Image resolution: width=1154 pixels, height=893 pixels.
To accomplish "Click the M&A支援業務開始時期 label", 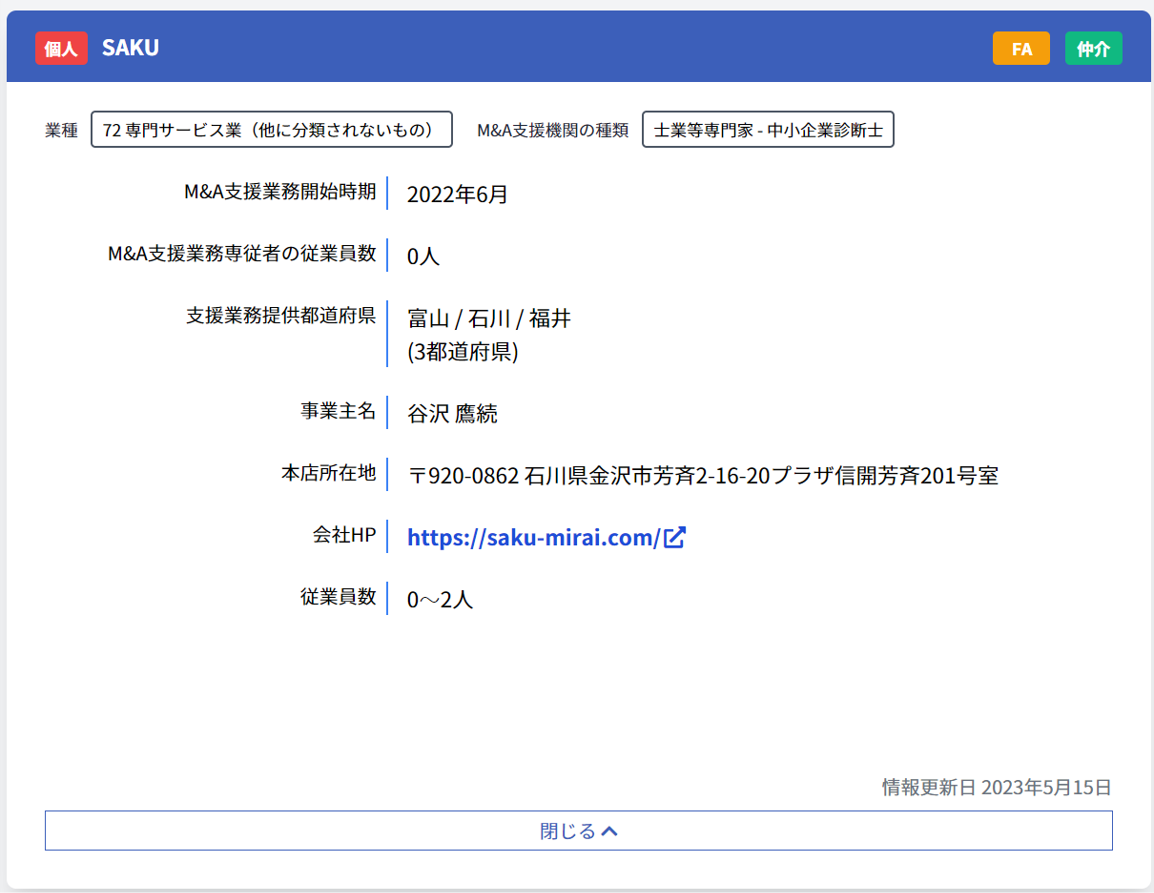I will 280,191.
